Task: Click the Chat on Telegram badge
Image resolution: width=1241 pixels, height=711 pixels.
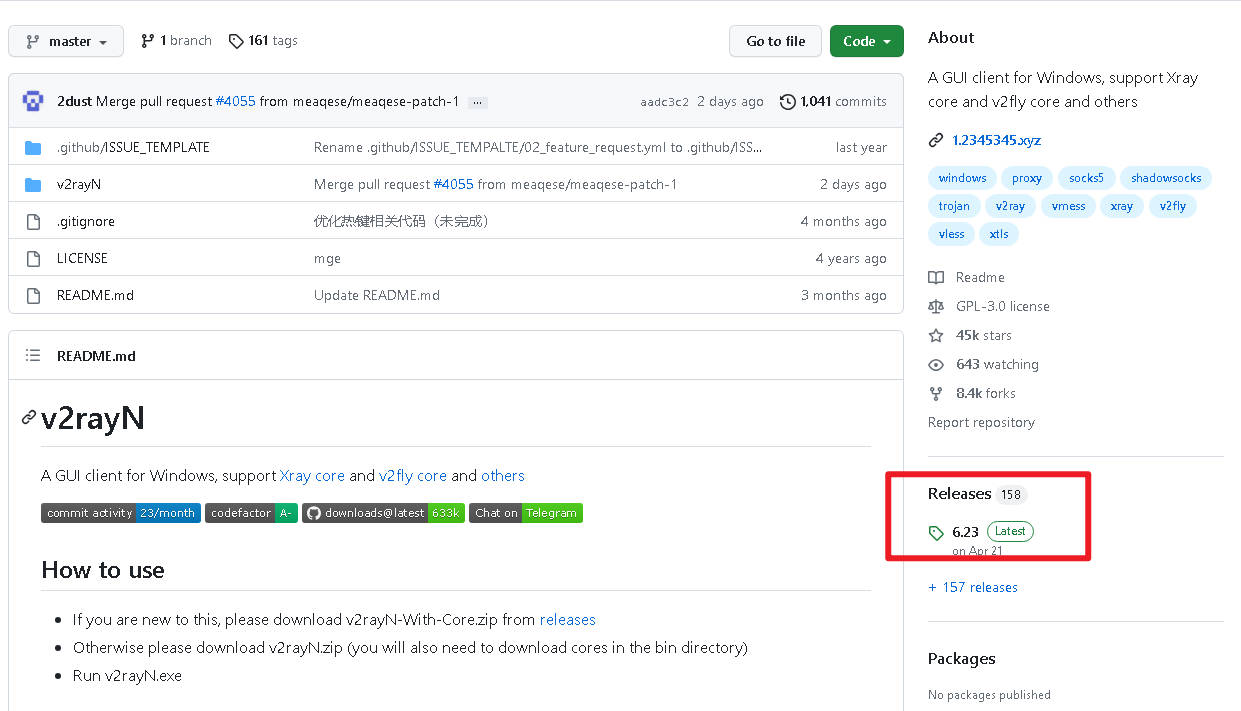Action: (x=526, y=513)
